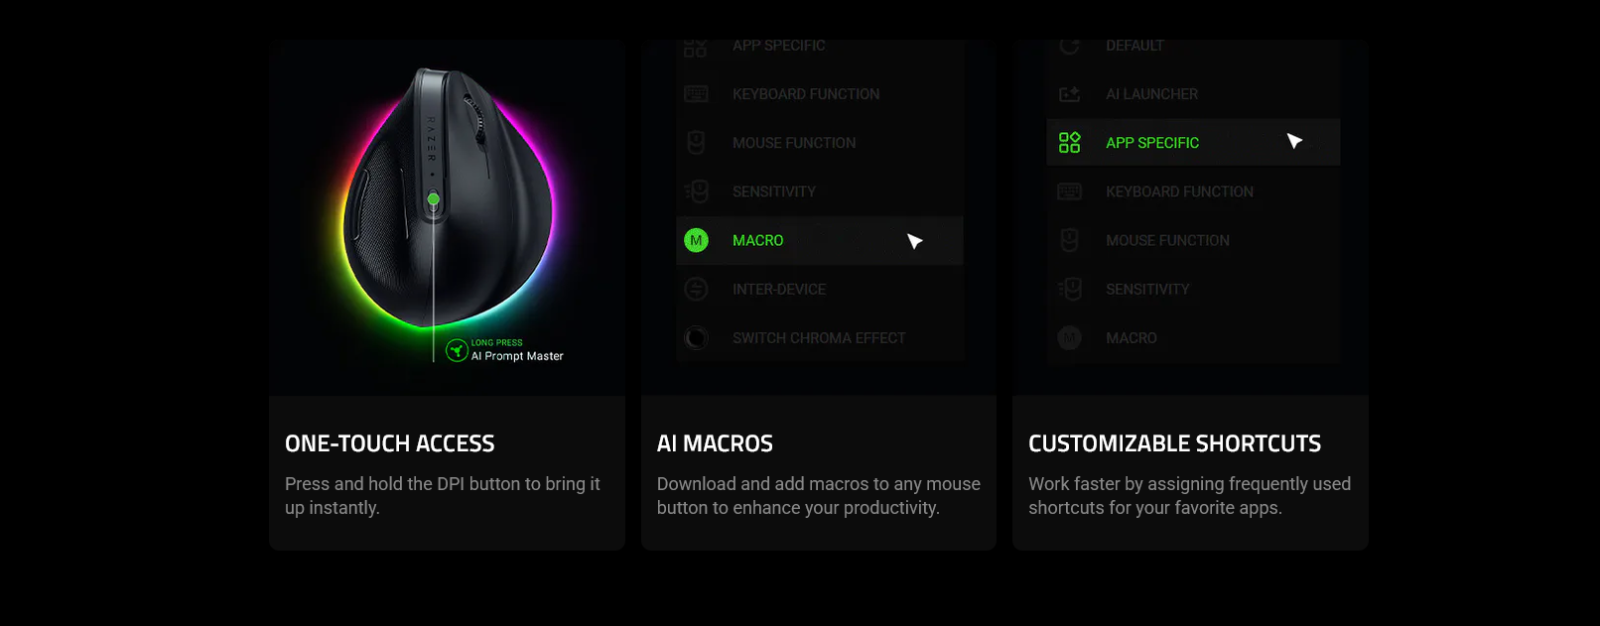
Task: Click the green App Specific grid icon
Action: [x=1069, y=142]
